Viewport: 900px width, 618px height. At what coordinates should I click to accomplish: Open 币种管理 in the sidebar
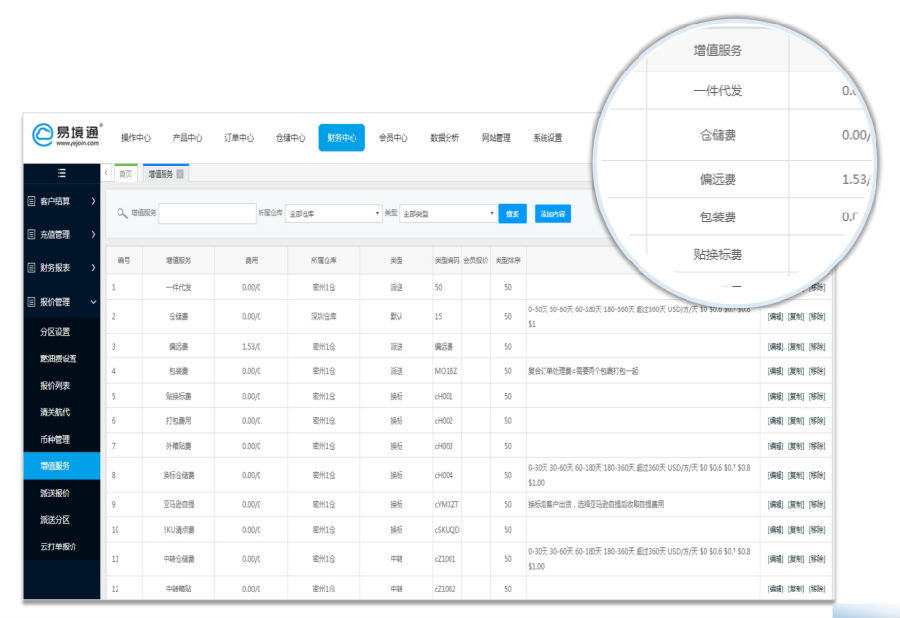(55, 440)
